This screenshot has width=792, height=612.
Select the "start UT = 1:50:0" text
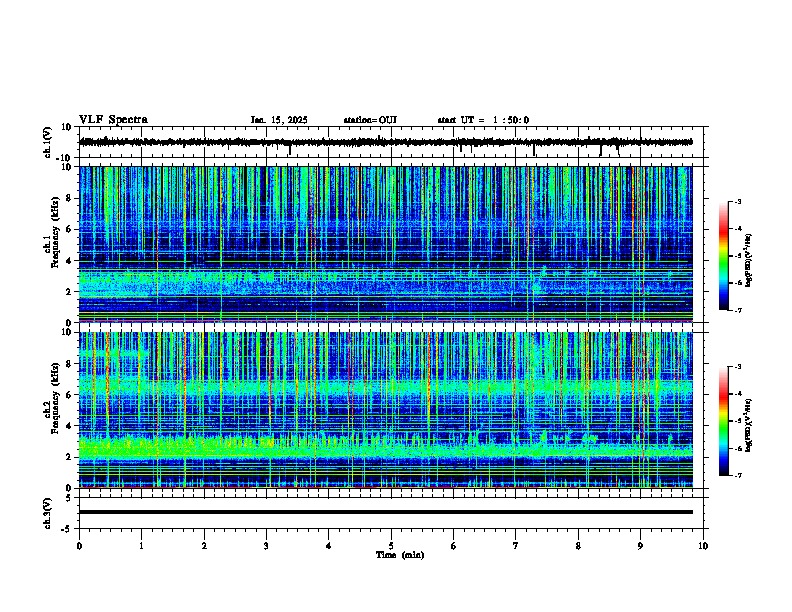(483, 120)
